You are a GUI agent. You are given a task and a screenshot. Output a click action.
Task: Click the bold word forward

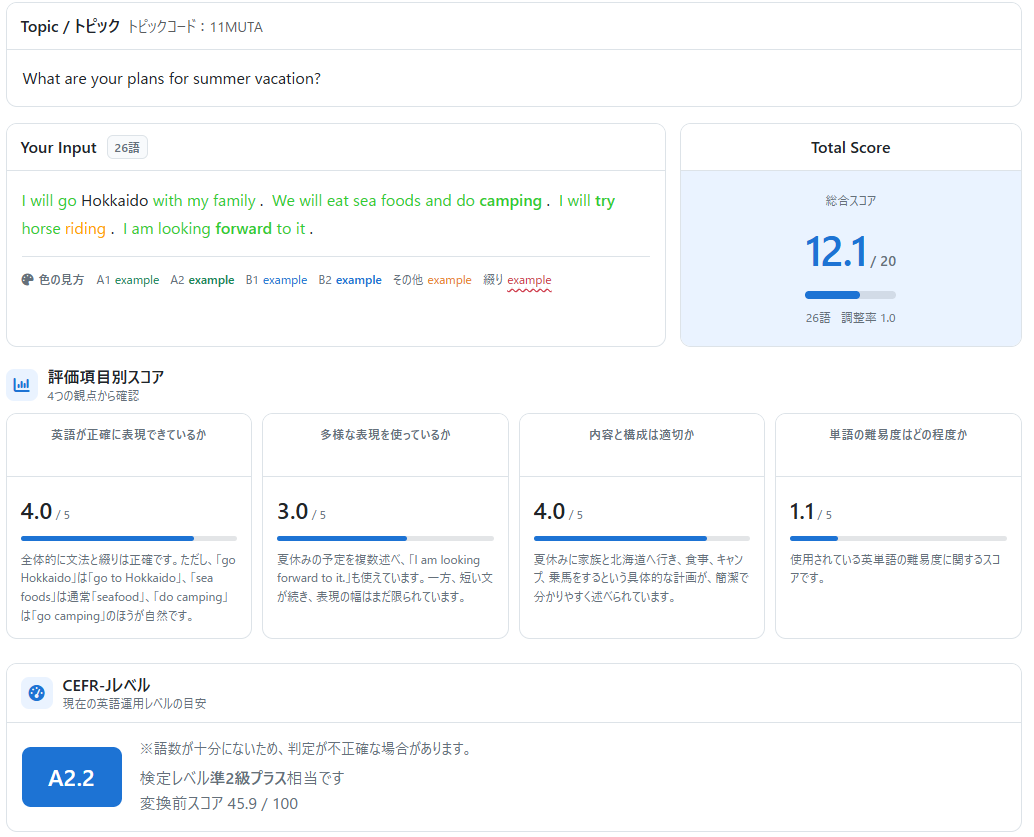(x=243, y=229)
